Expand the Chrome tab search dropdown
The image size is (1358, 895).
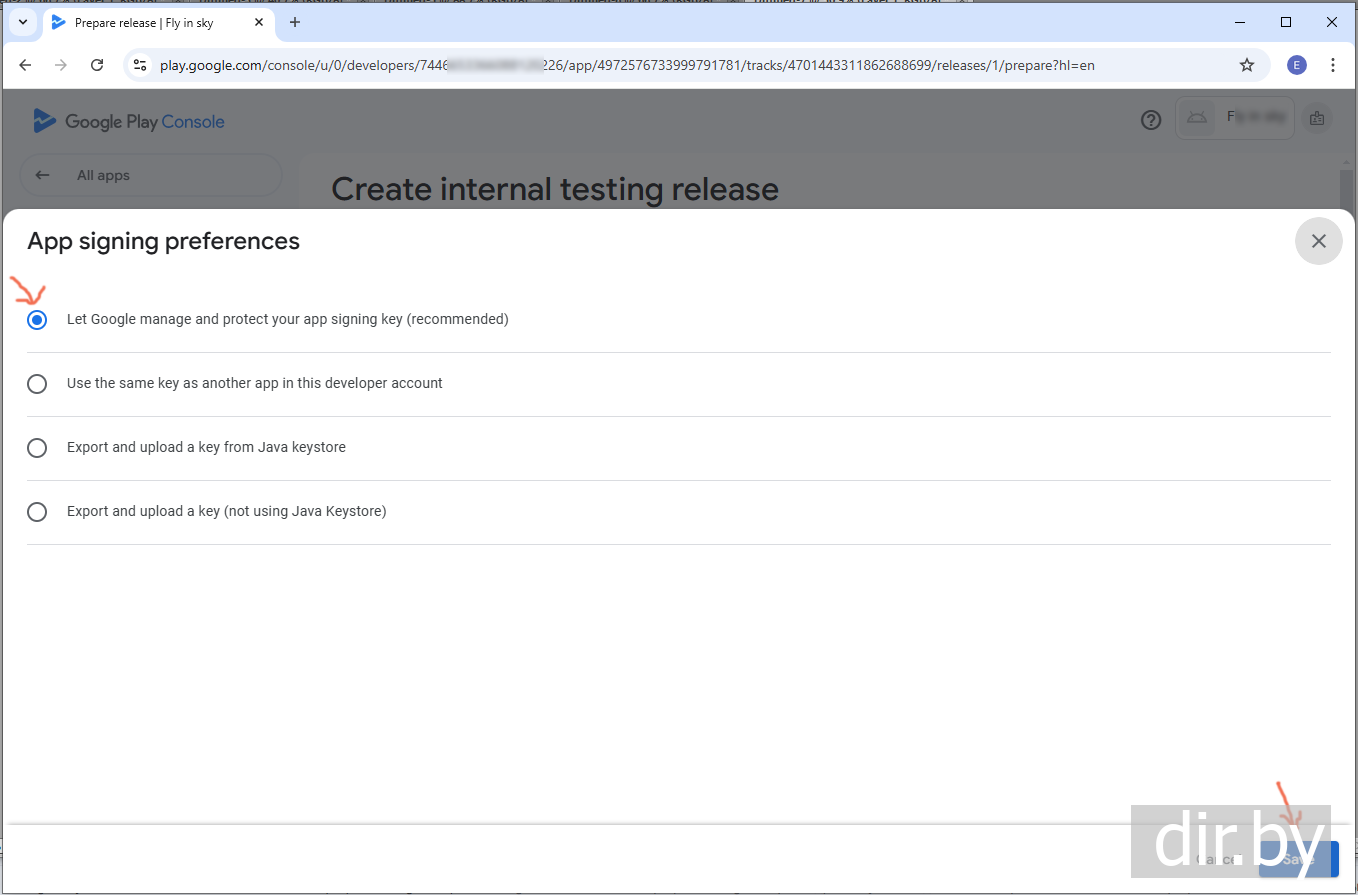[22, 22]
